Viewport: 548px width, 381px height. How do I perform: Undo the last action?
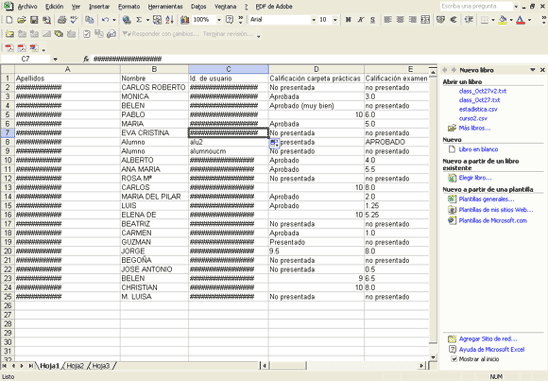pyautogui.click(x=105, y=20)
